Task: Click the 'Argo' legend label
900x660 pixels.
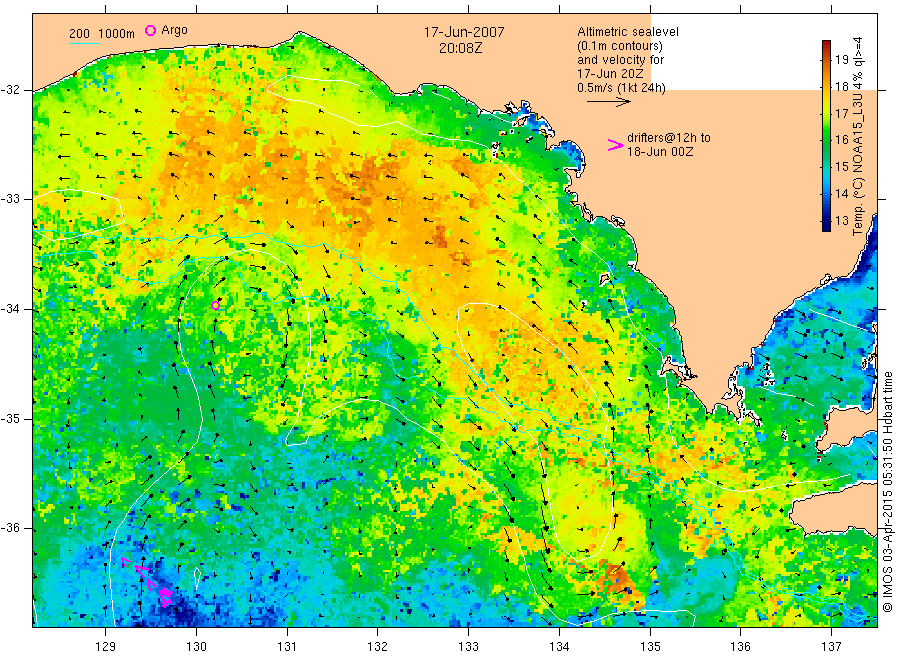Action: click(174, 30)
